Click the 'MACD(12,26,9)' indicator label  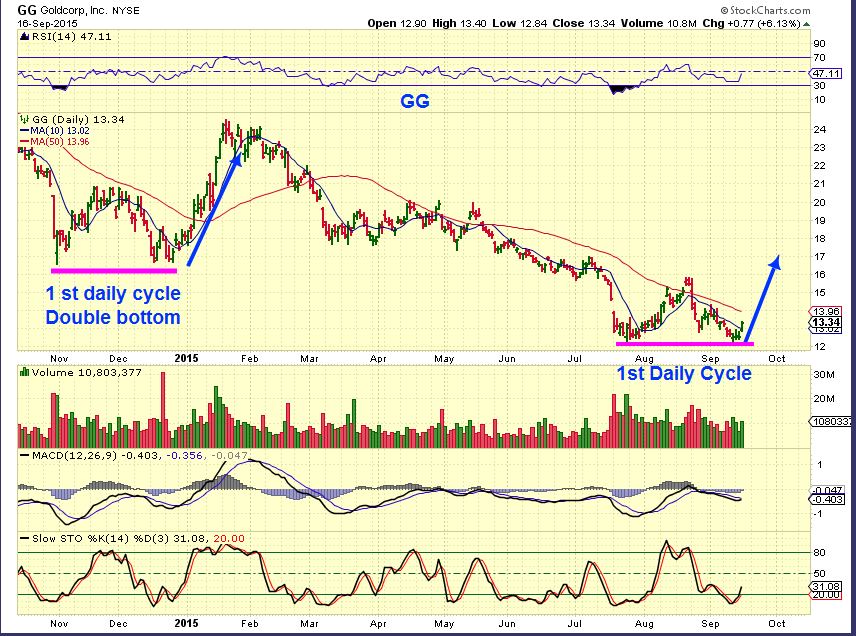(74, 455)
